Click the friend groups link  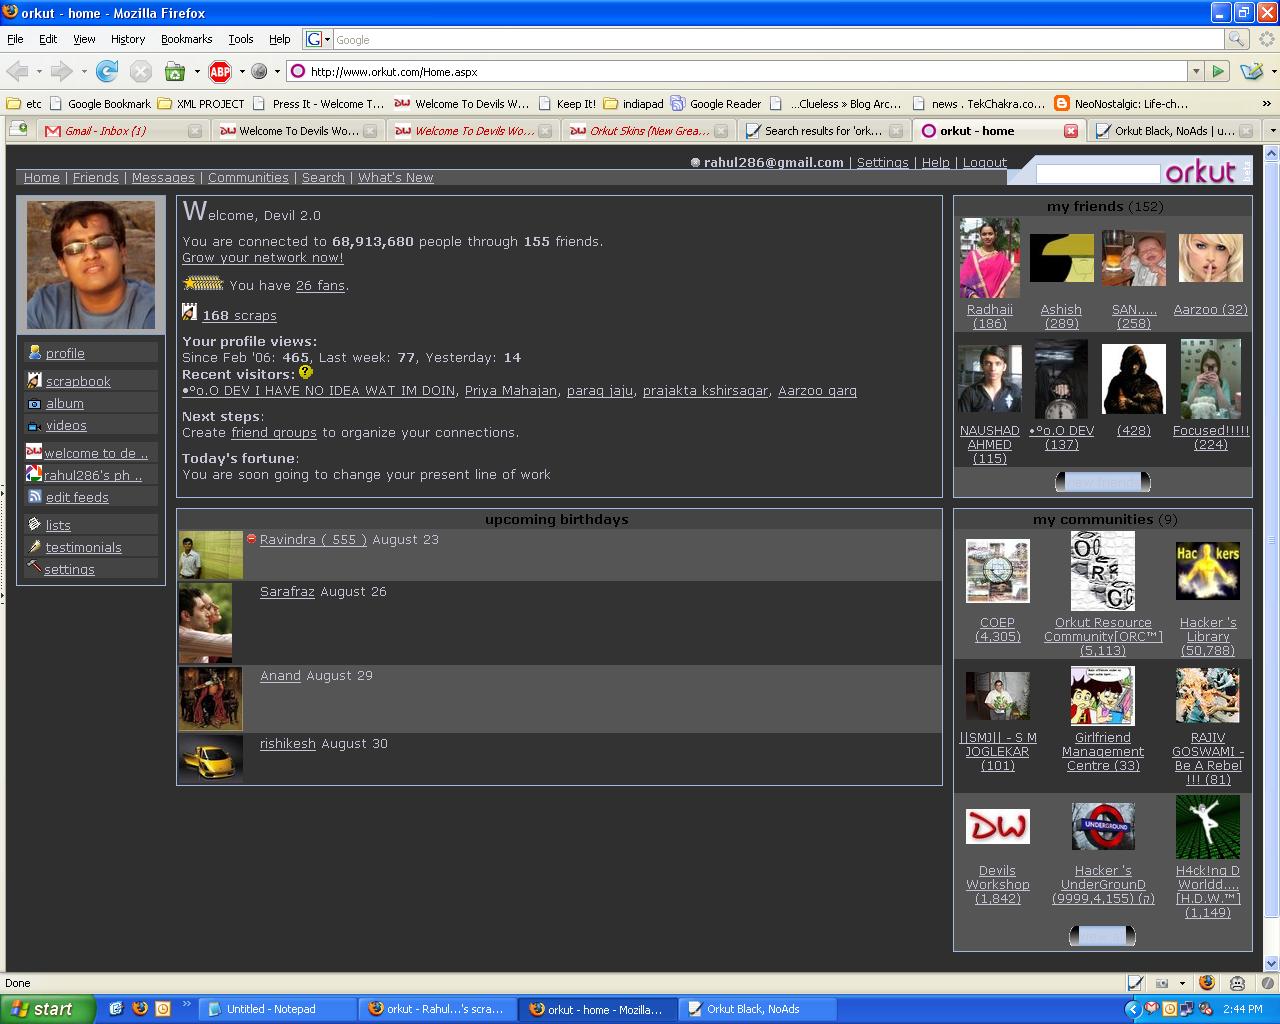click(274, 432)
